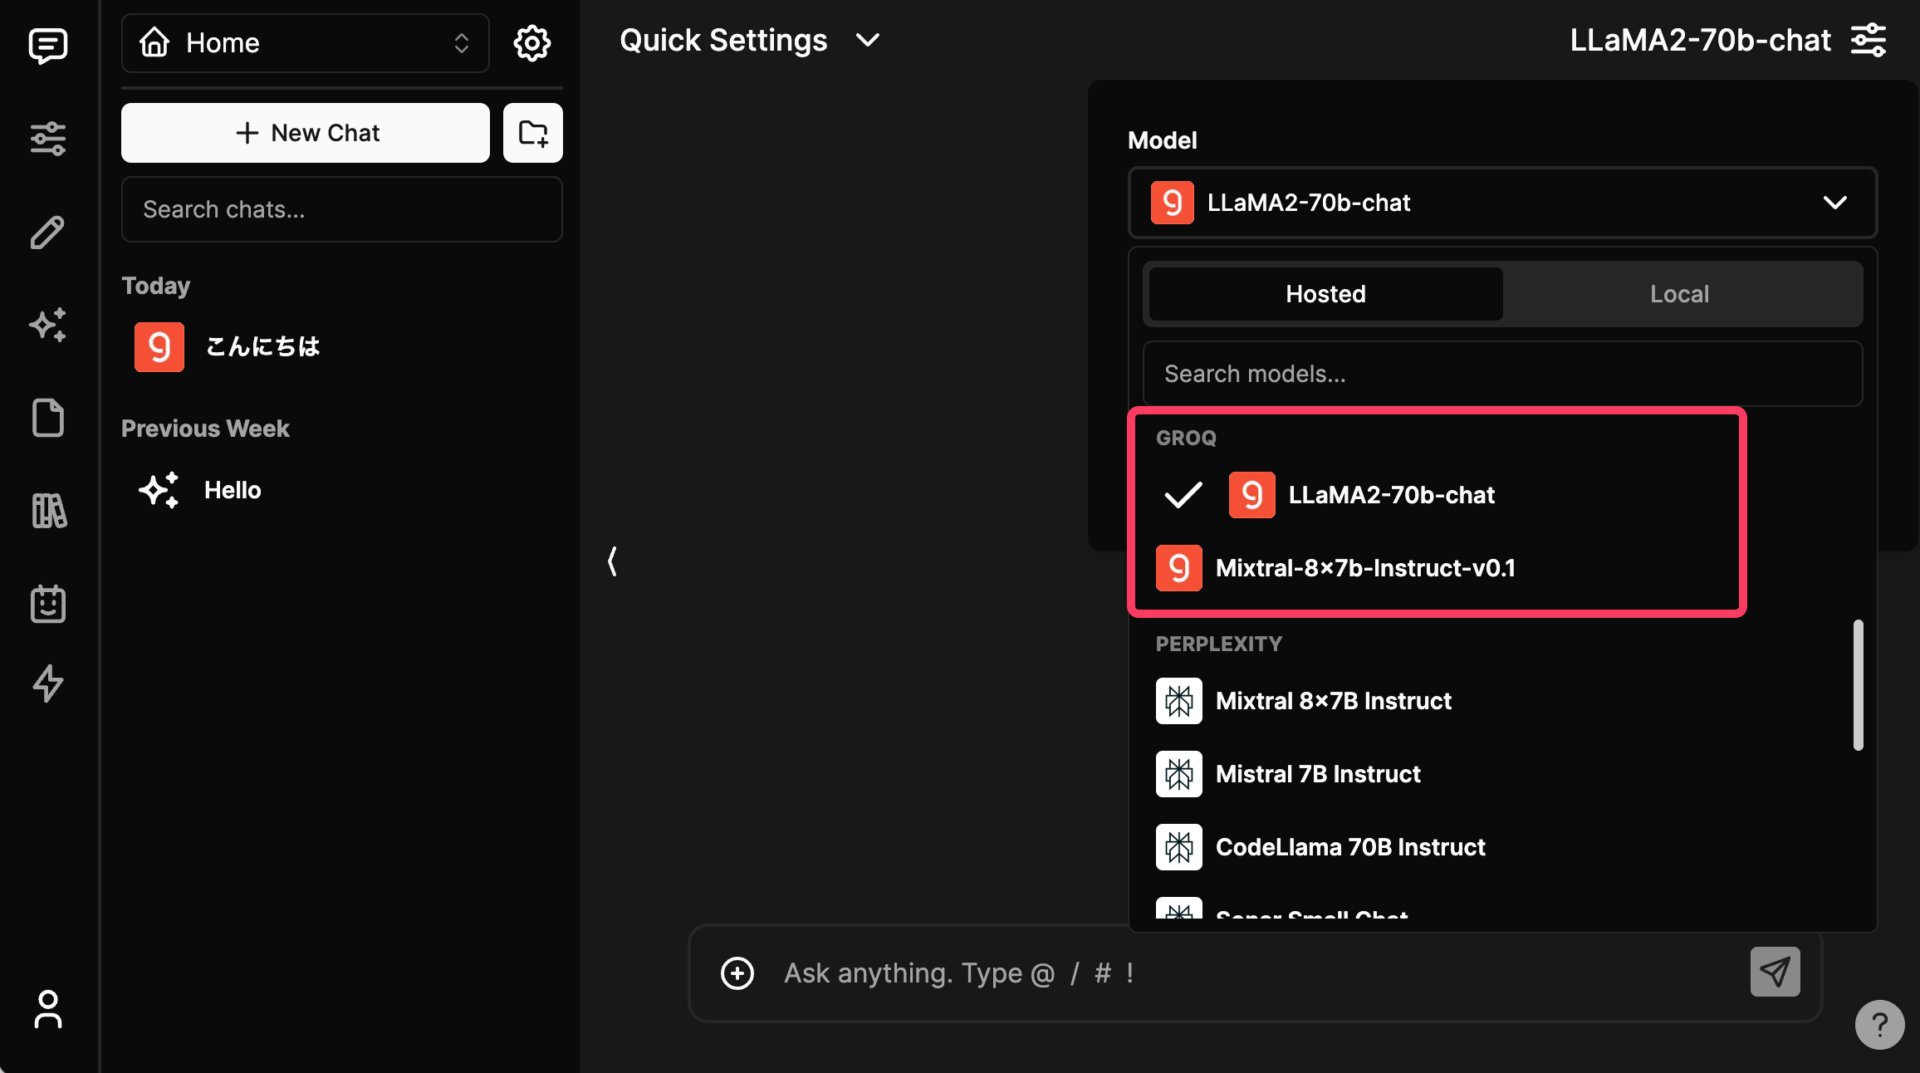Open the chats icon in sidebar
This screenshot has height=1073, width=1920.
48,45
